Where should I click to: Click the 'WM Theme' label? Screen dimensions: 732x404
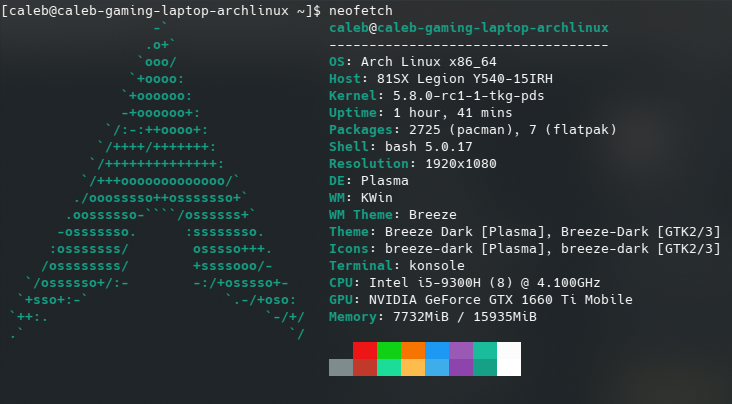[361, 215]
